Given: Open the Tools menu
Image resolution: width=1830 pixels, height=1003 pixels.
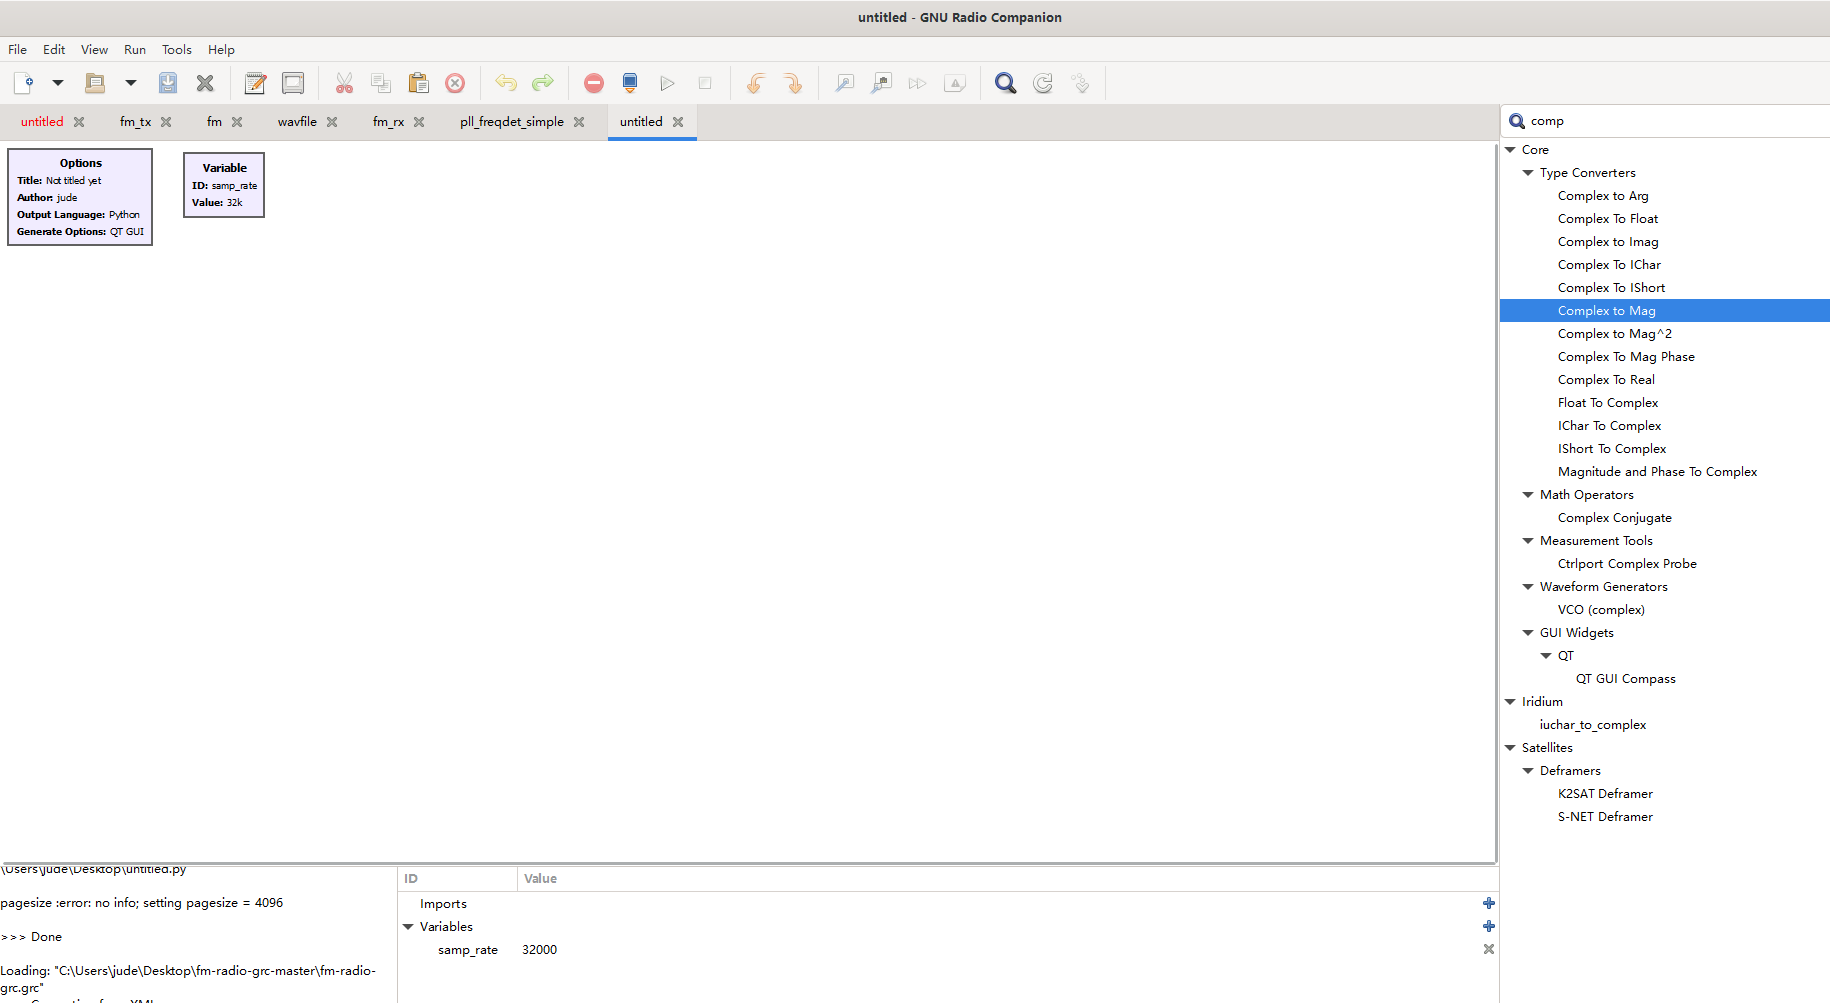Looking at the screenshot, I should point(177,49).
